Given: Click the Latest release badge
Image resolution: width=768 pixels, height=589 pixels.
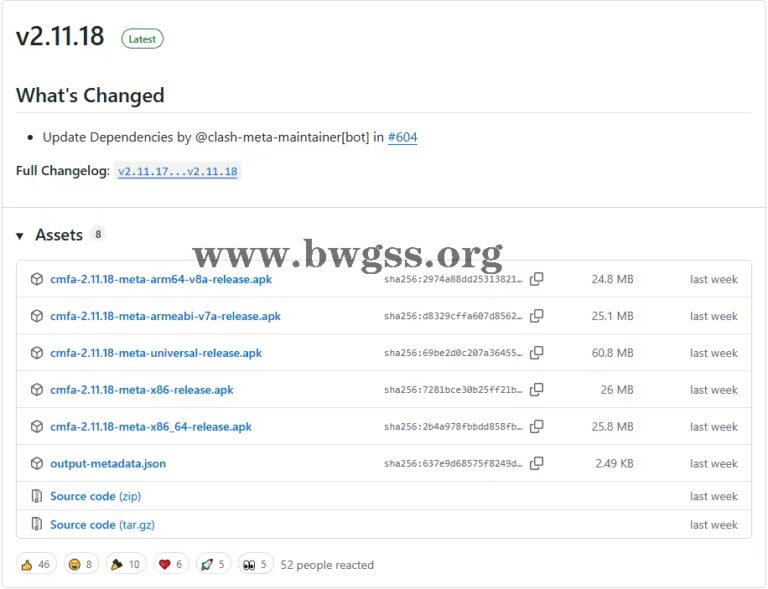Looking at the screenshot, I should pyautogui.click(x=142, y=39).
